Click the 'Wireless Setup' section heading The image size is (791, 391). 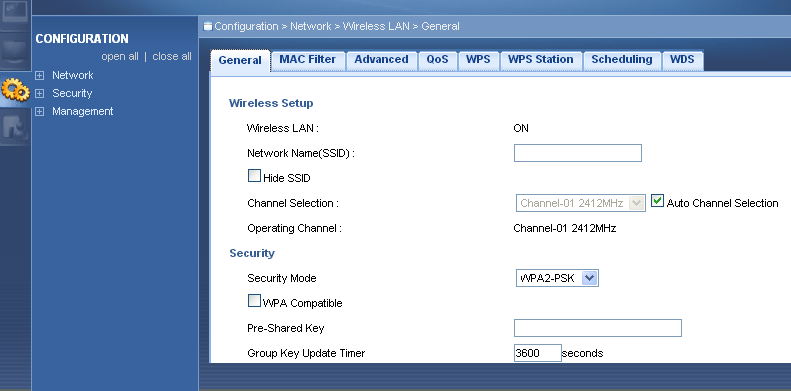coord(271,103)
